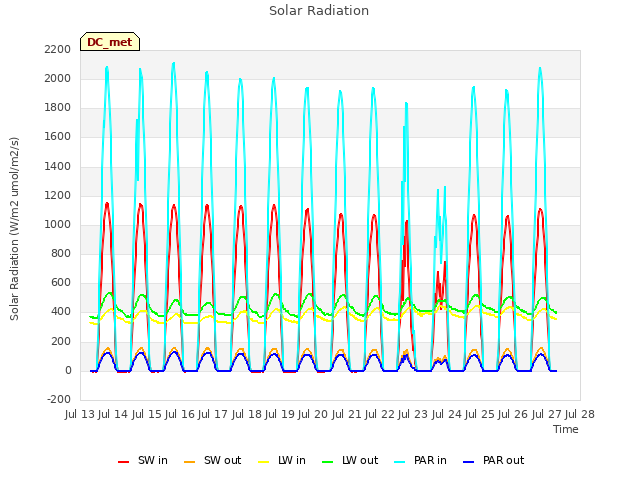Viewport: 640px width, 480px height.
Task: Click the 0 y-axis tick label
Action: [68, 371]
